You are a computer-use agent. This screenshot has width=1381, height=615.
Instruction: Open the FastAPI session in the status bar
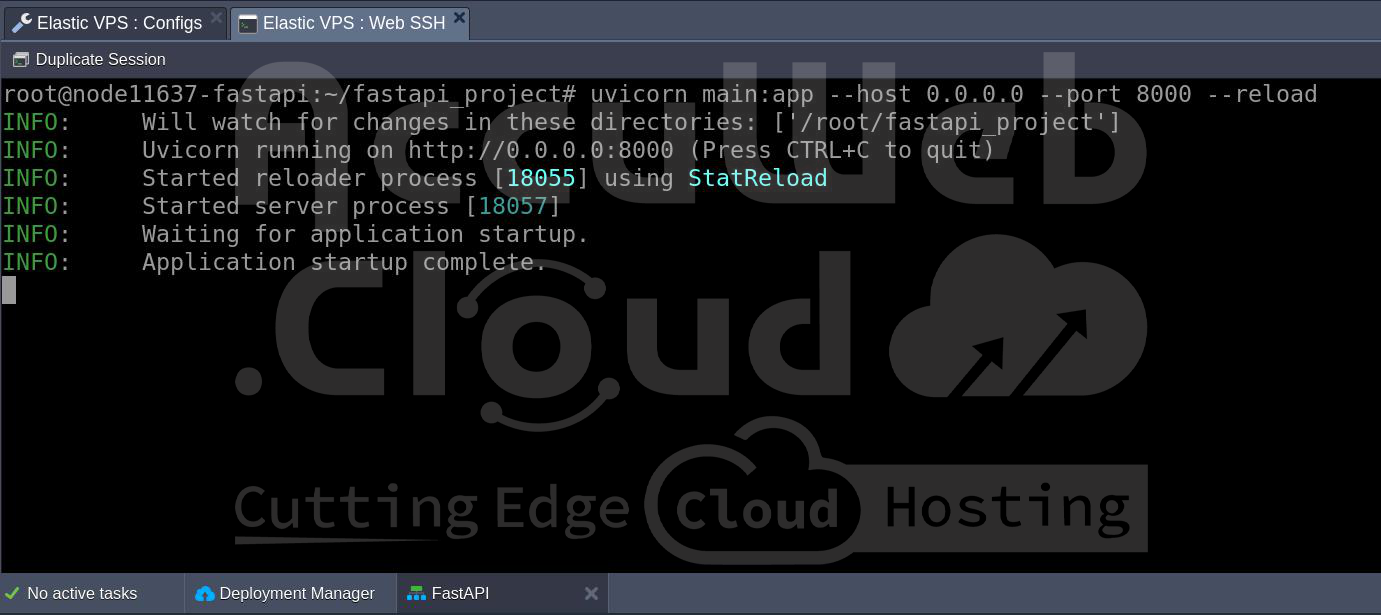tap(461, 593)
